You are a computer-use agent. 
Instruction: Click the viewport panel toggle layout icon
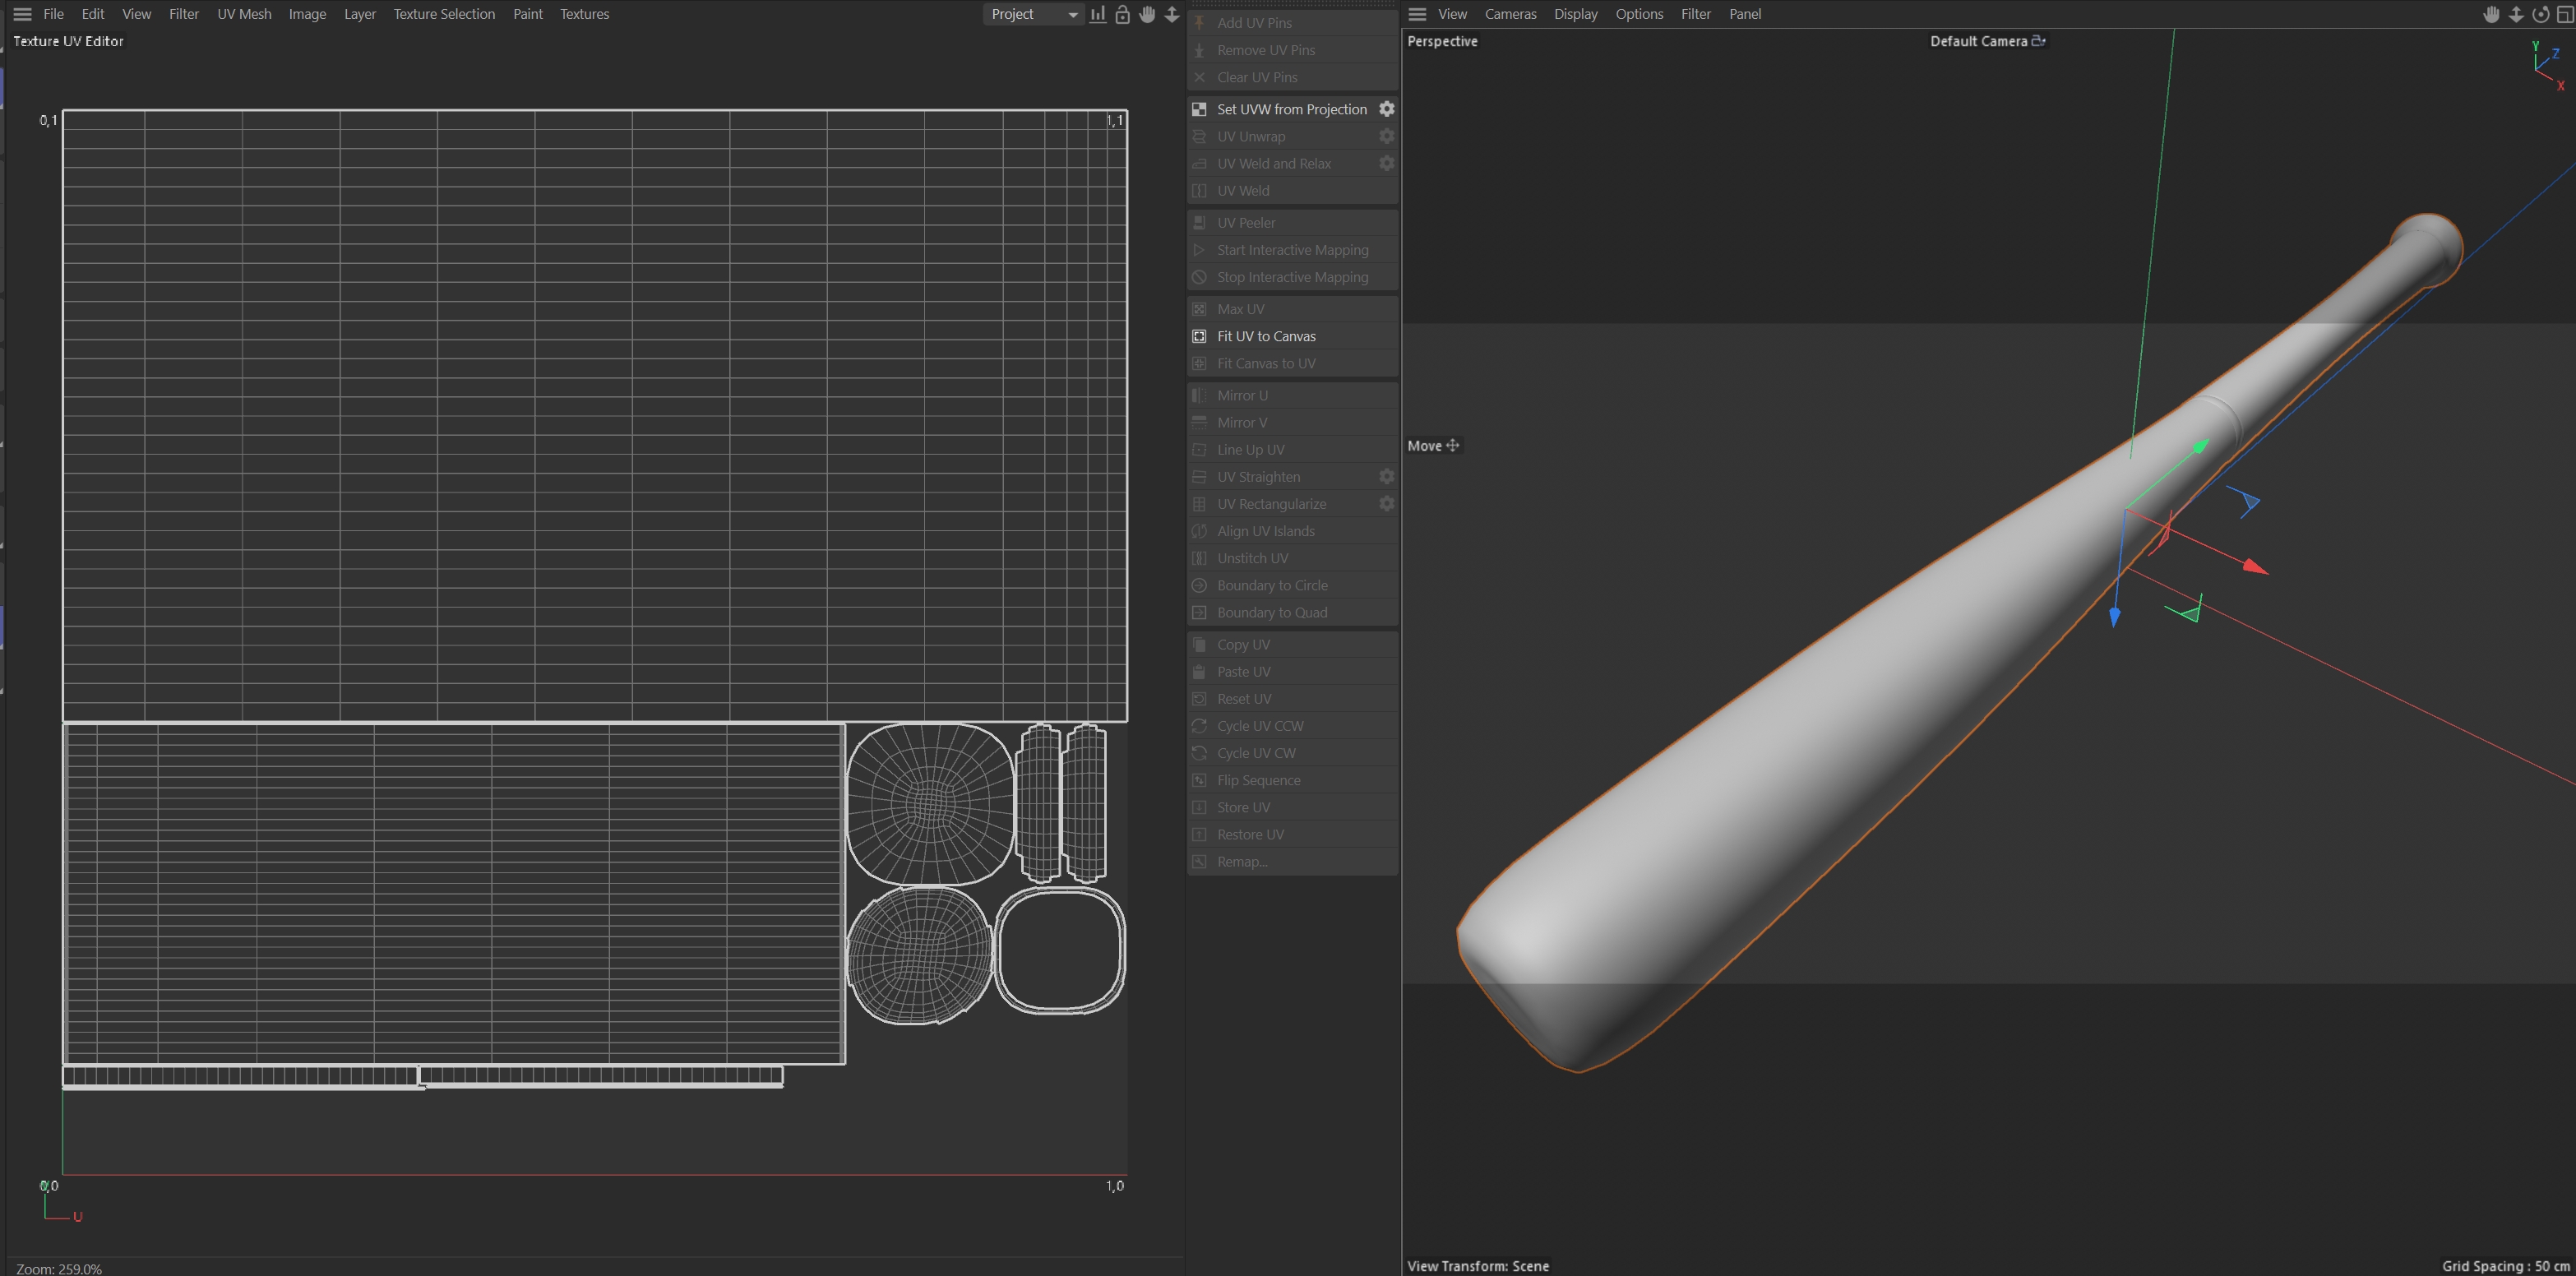2565,14
